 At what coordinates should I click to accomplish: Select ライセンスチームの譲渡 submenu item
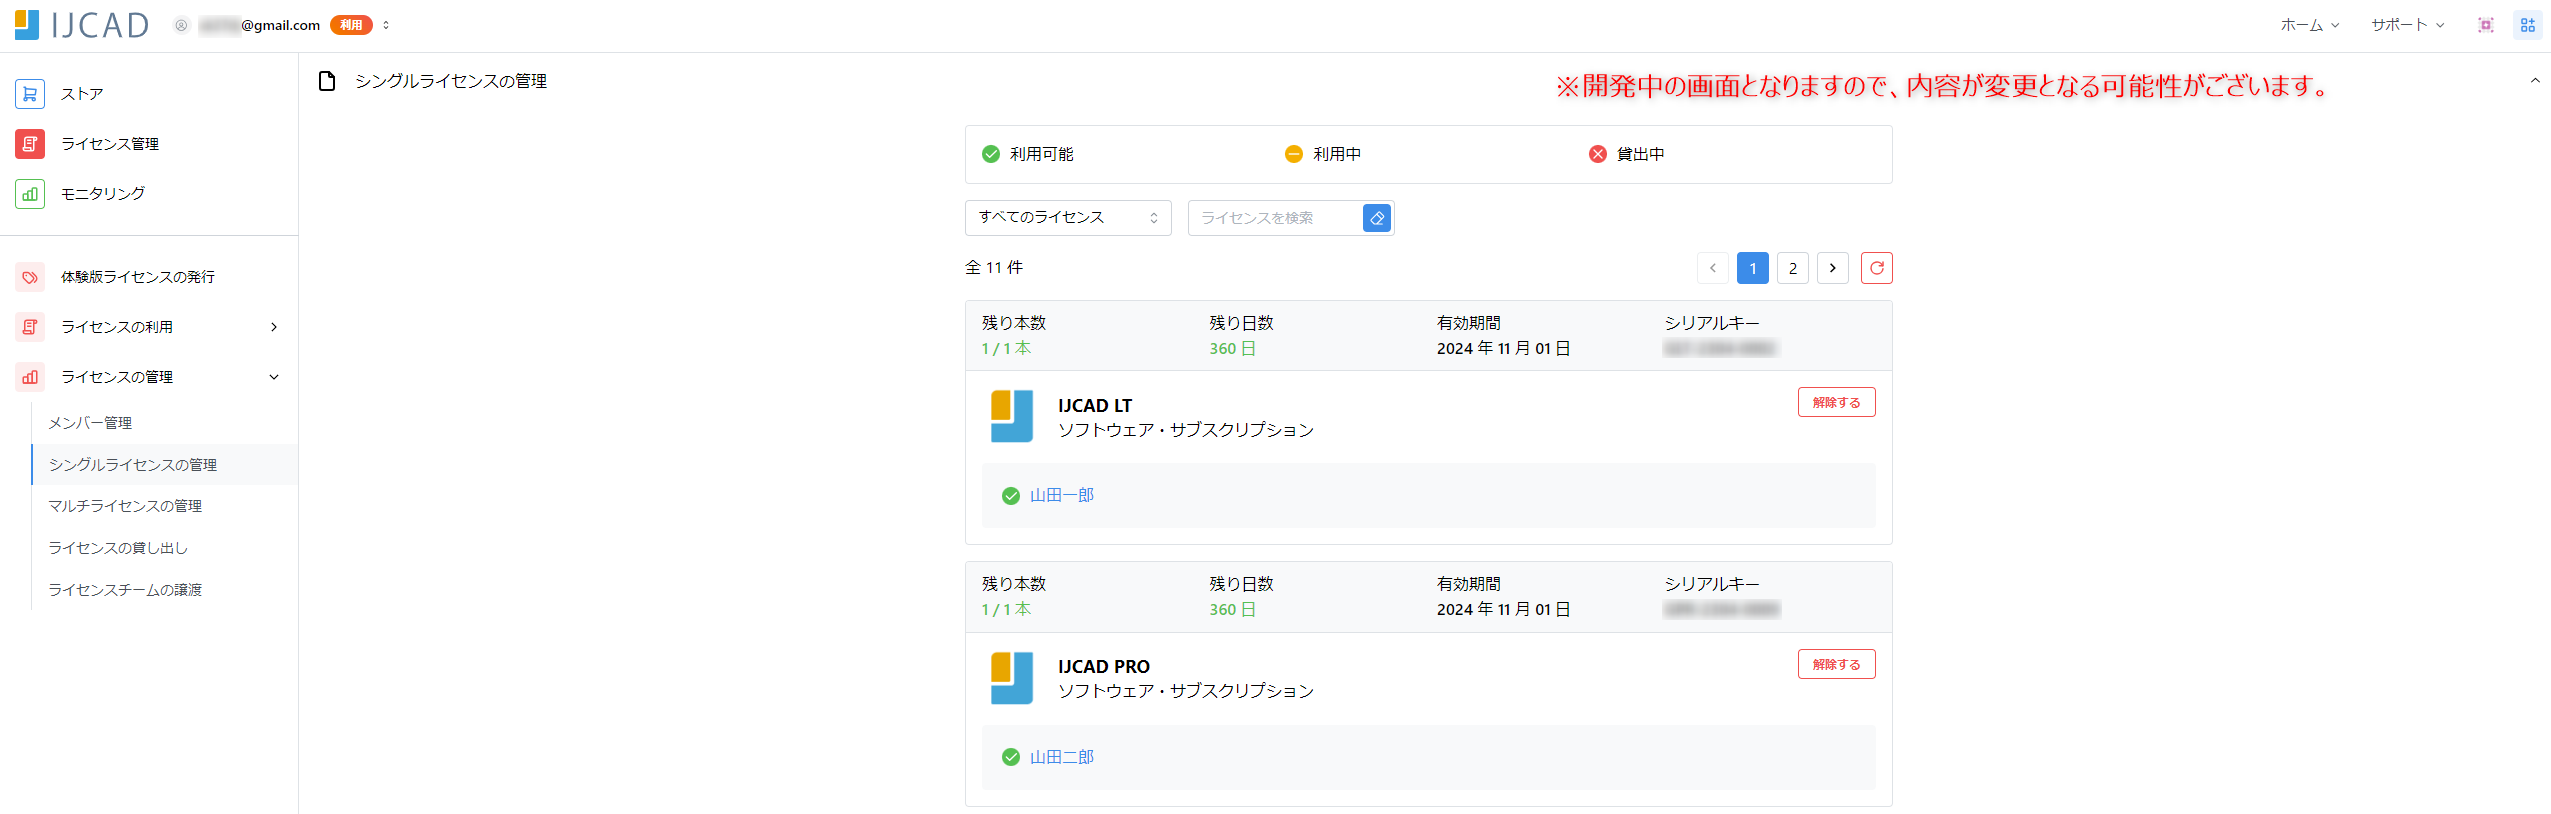click(x=165, y=590)
